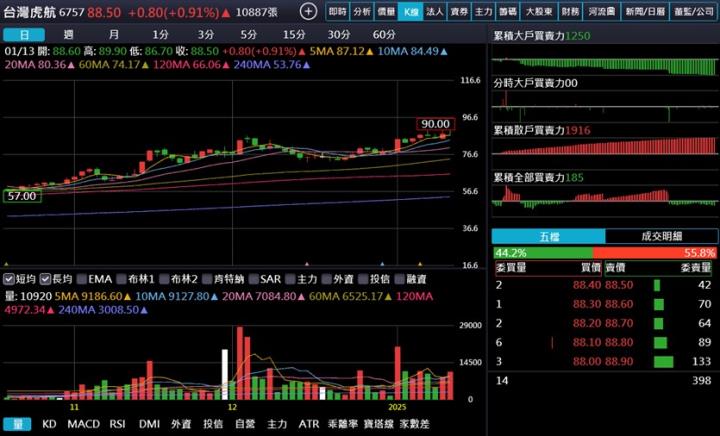Click the ask price 88.60 entry
The height and width of the screenshot is (436, 720).
[619, 304]
